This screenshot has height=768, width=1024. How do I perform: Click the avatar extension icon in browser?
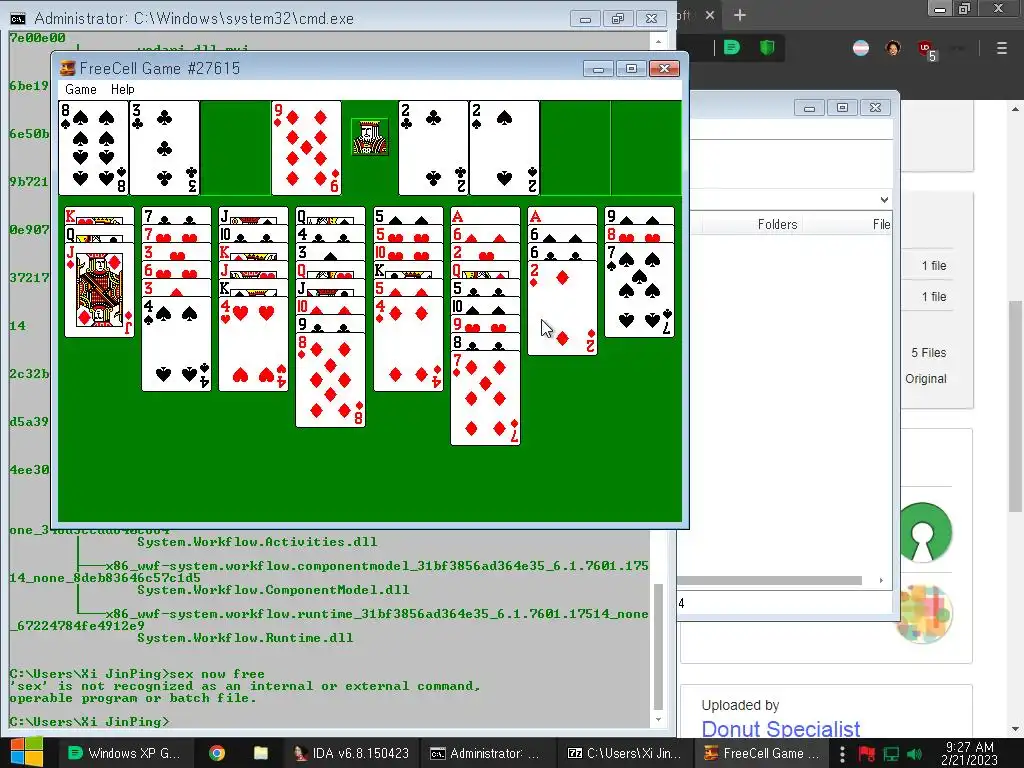point(893,48)
